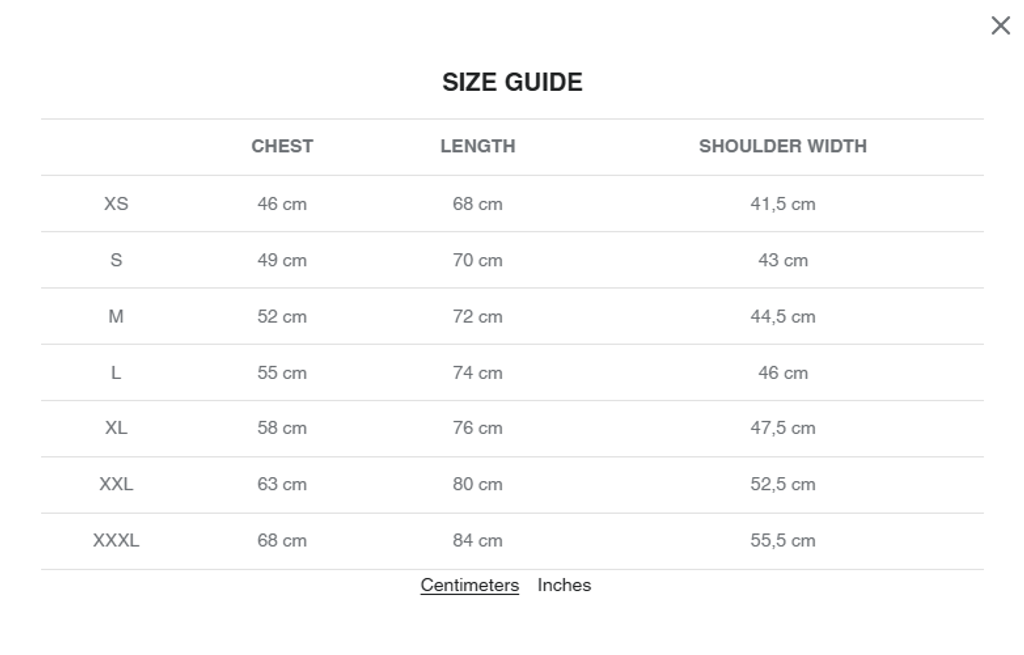
Task: Click the SIZE GUIDE title
Action: (x=512, y=82)
